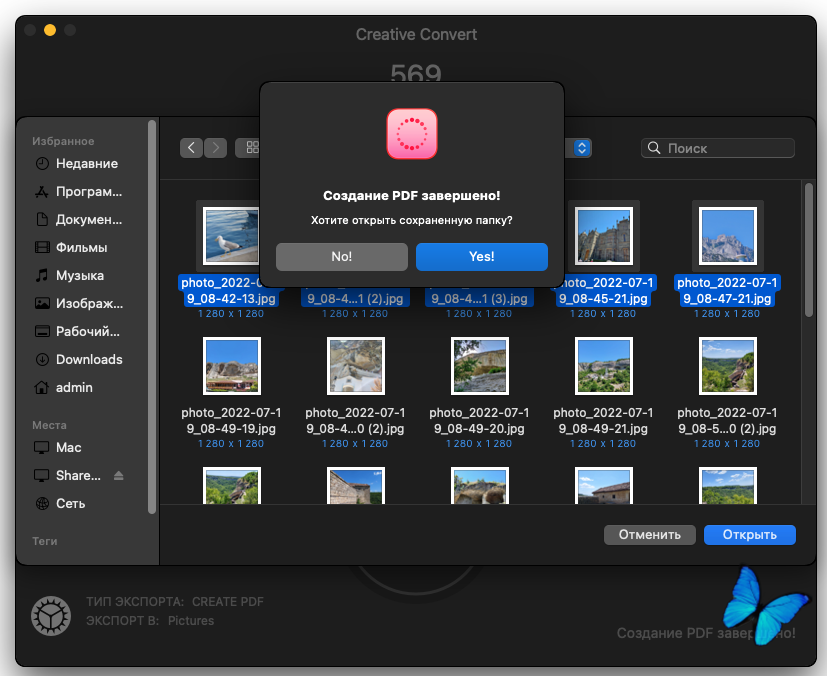Go forward with the right chevron
This screenshot has width=827, height=676.
coord(215,148)
